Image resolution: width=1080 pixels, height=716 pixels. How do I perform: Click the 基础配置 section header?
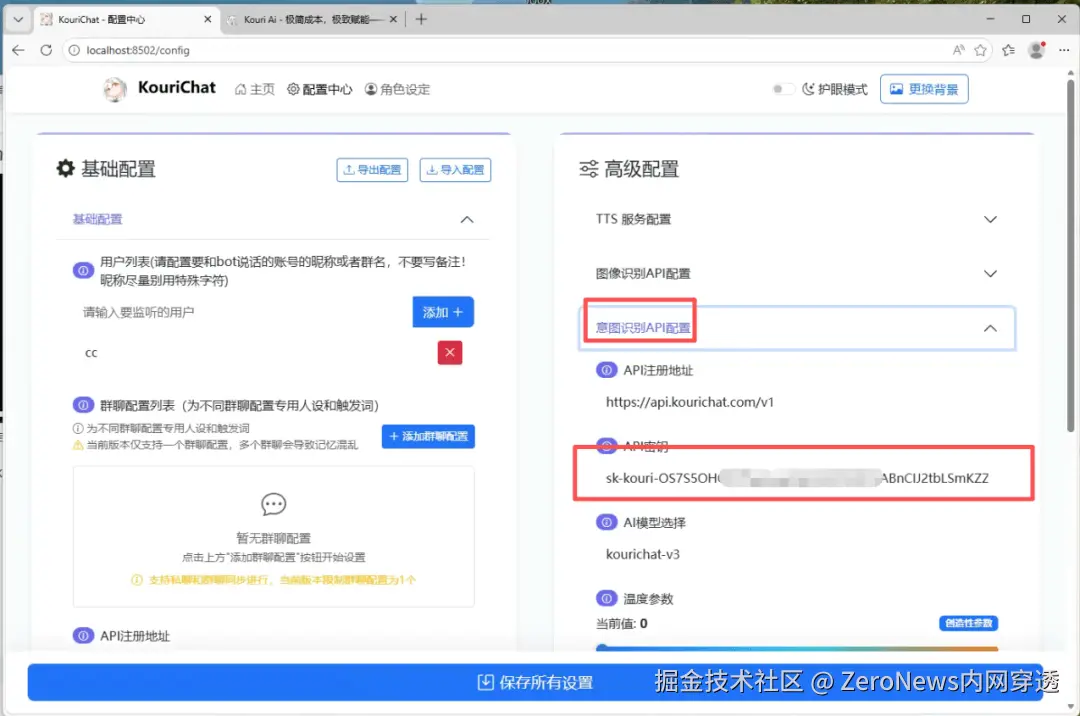click(x=273, y=220)
